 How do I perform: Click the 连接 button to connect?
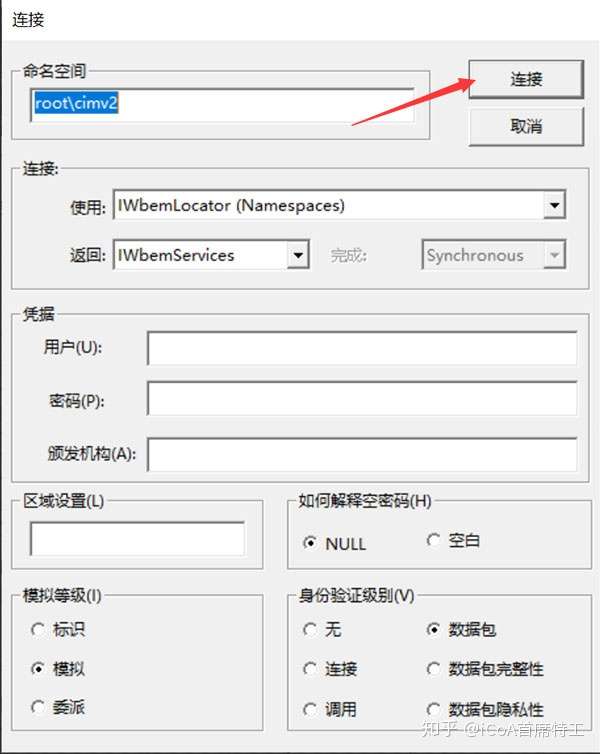tap(526, 79)
